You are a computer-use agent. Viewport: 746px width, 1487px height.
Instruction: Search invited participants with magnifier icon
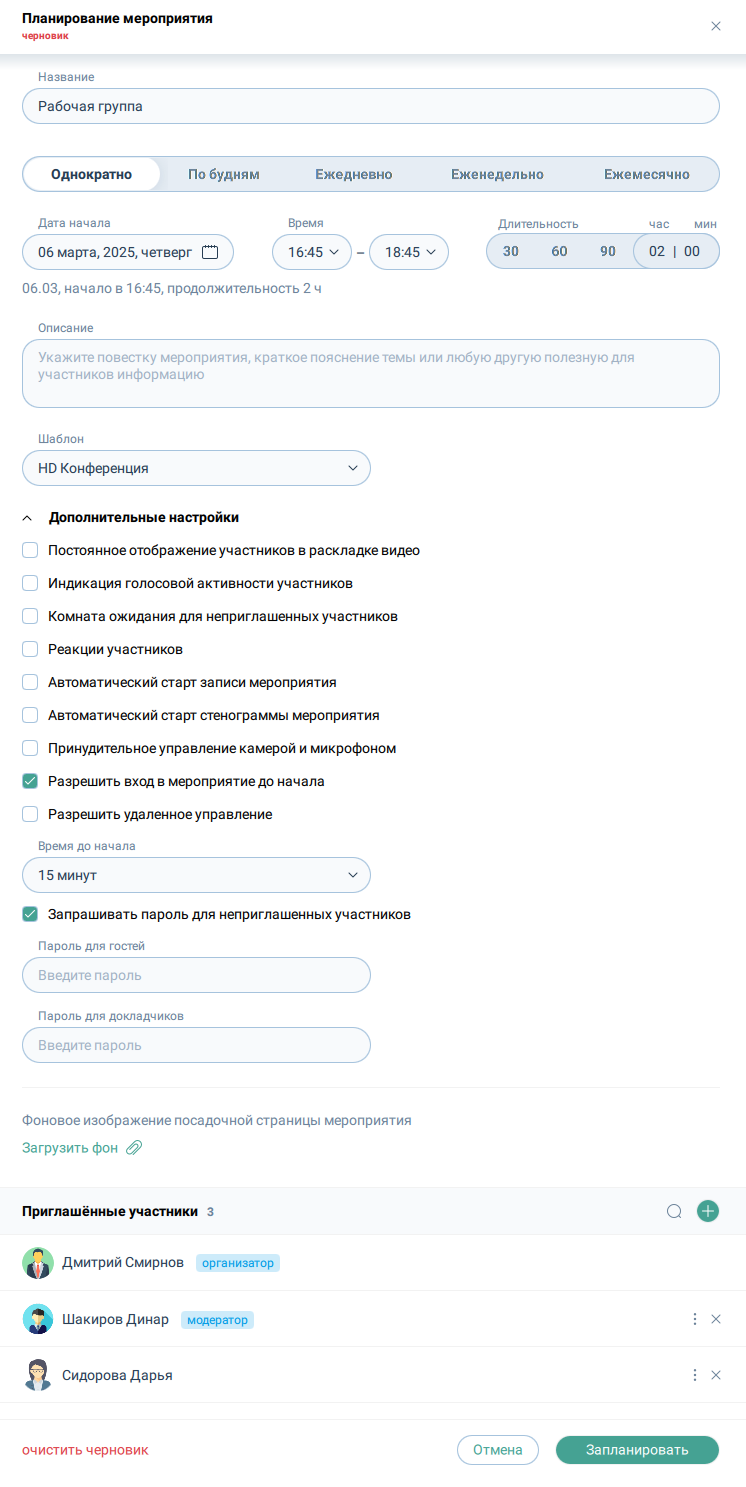[x=674, y=1212]
